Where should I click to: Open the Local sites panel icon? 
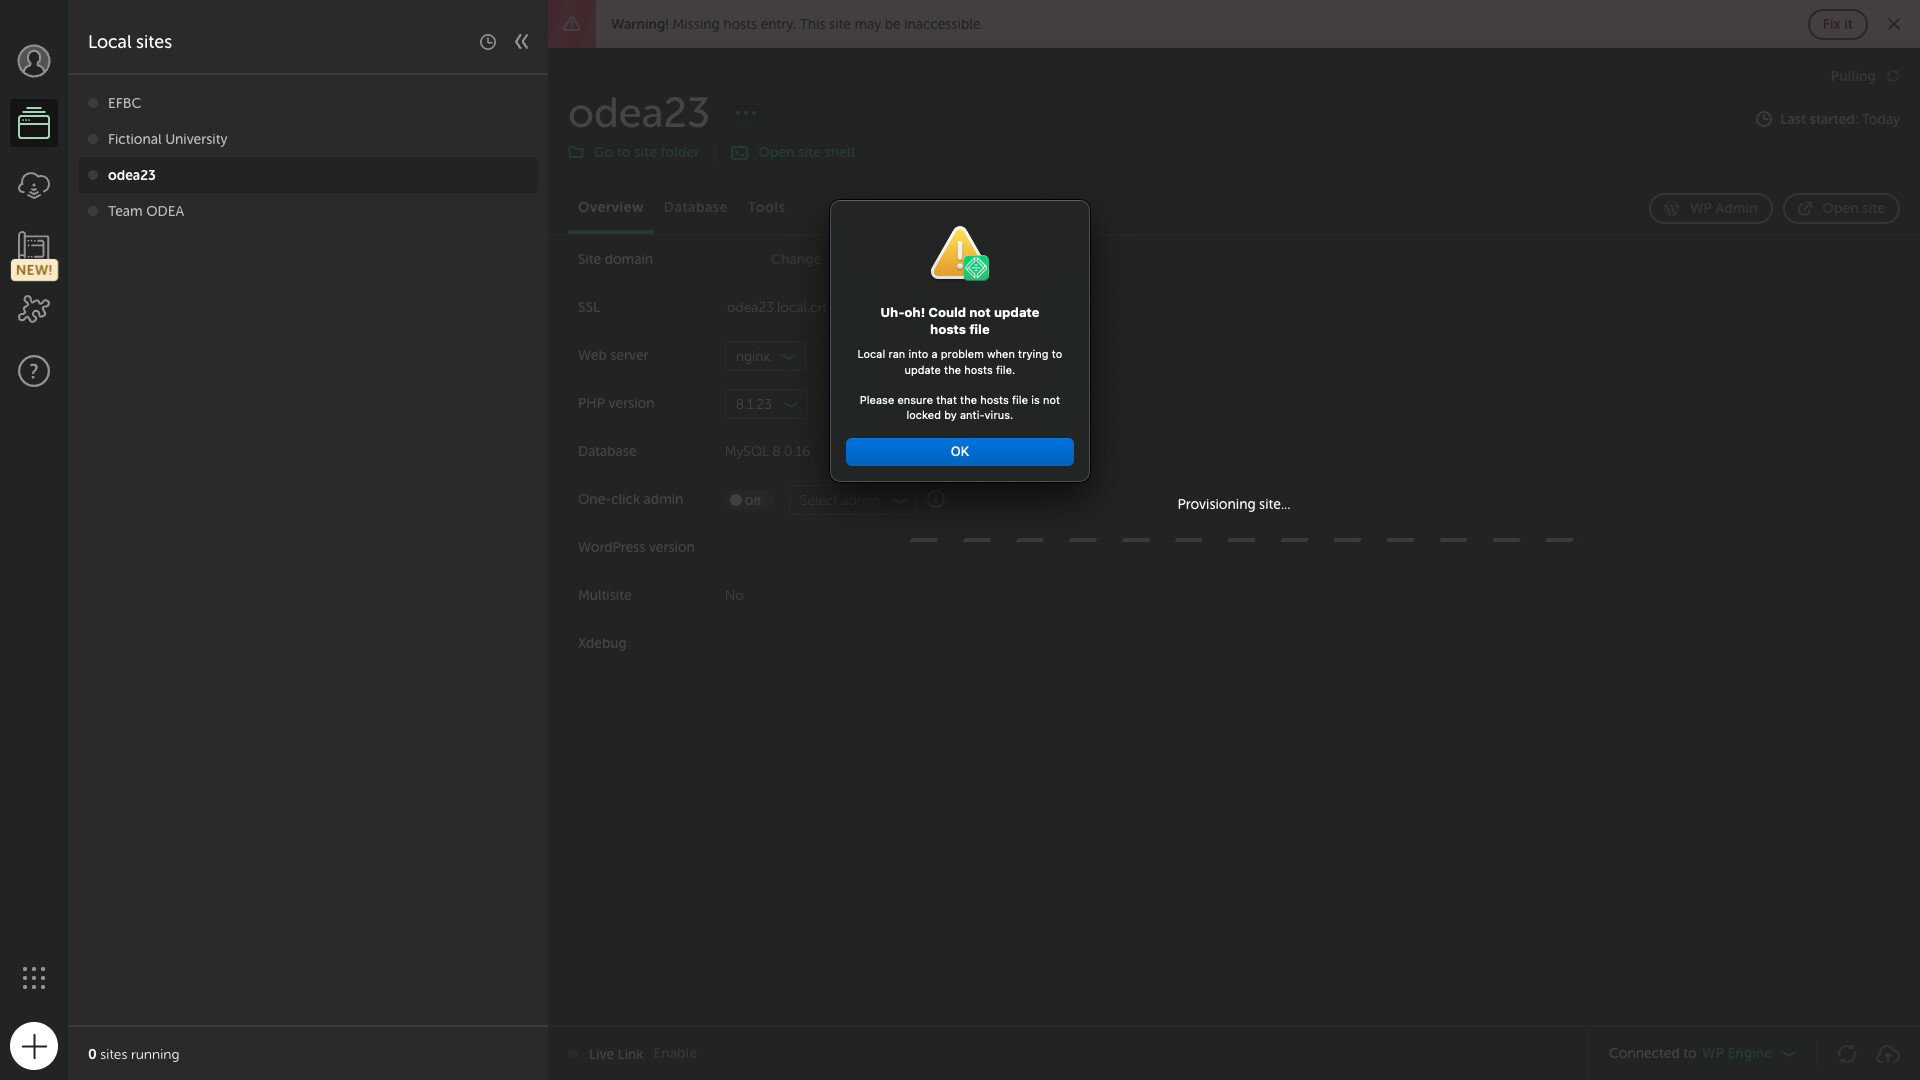34,124
